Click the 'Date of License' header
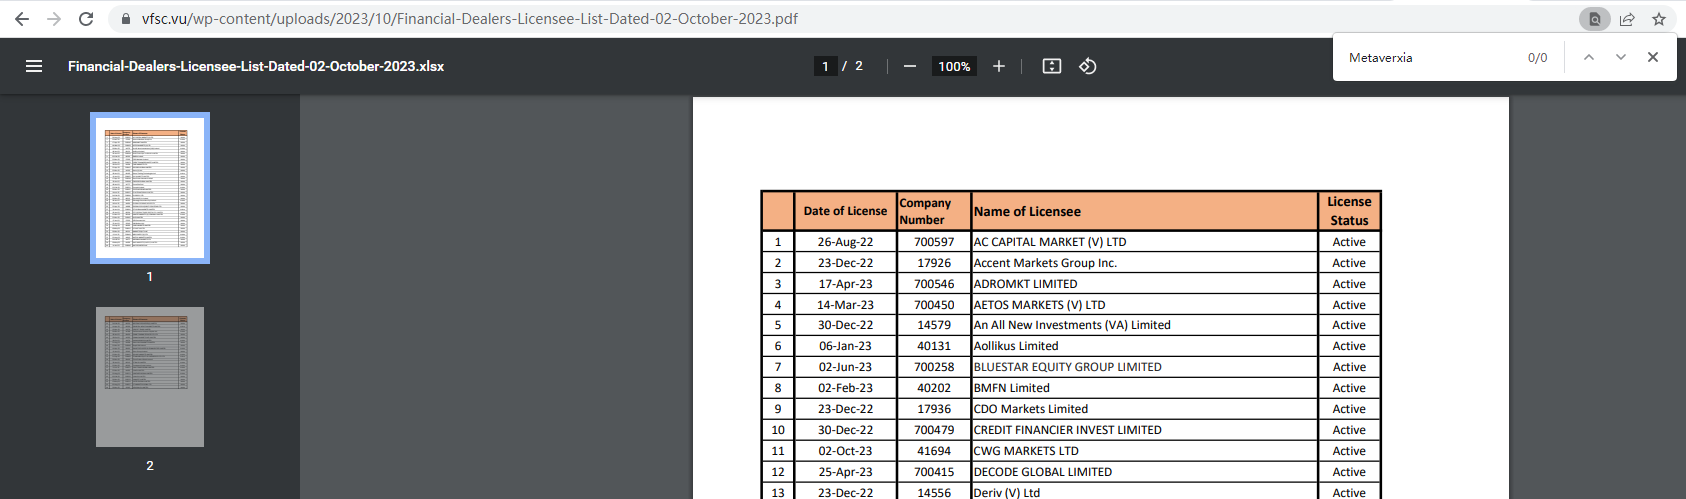This screenshot has height=499, width=1686. click(x=845, y=211)
